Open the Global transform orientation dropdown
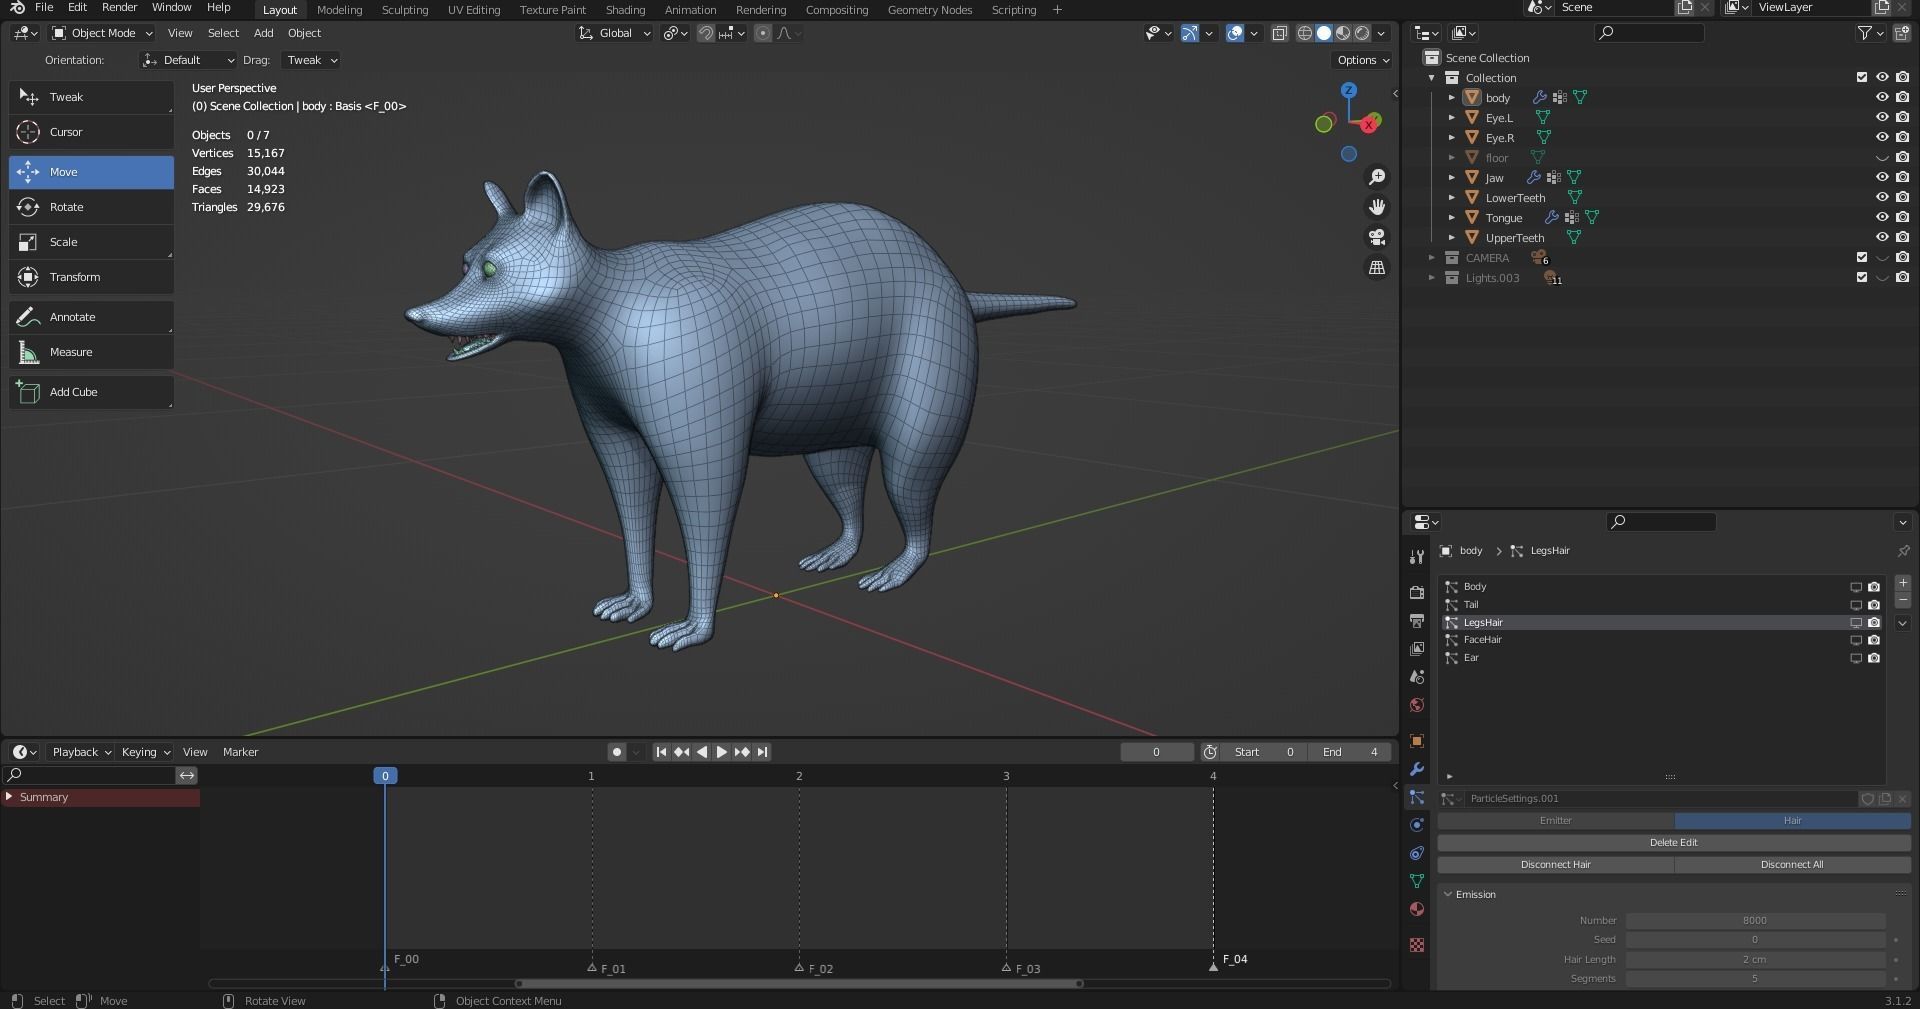1920x1009 pixels. coord(614,33)
